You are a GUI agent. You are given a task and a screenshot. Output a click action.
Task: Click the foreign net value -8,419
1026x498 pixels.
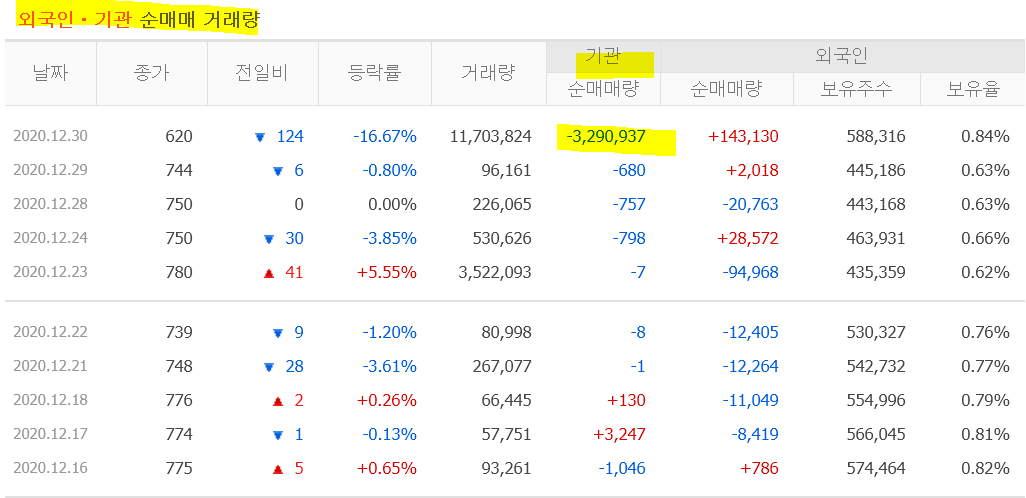[754, 435]
